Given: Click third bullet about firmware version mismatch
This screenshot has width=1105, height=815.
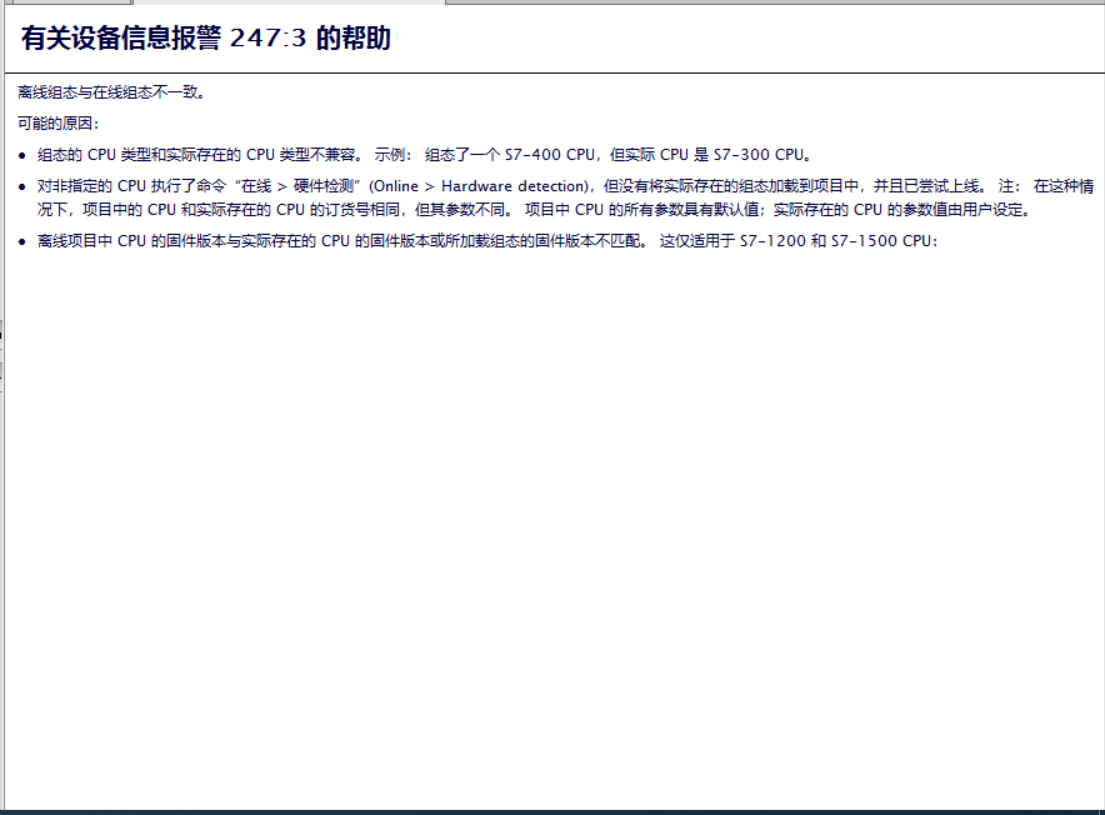Looking at the screenshot, I should [x=340, y=241].
